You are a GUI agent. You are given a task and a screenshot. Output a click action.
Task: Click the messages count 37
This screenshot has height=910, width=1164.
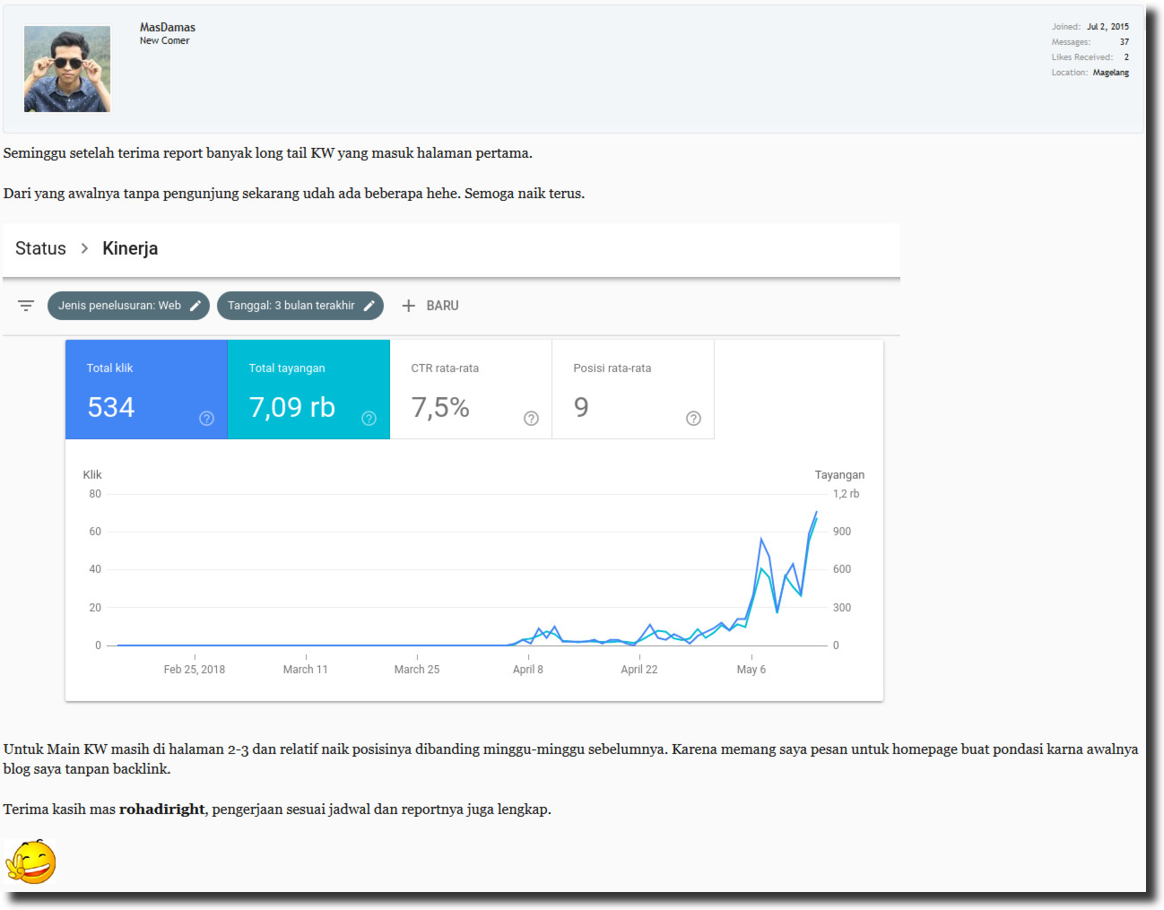[1124, 42]
